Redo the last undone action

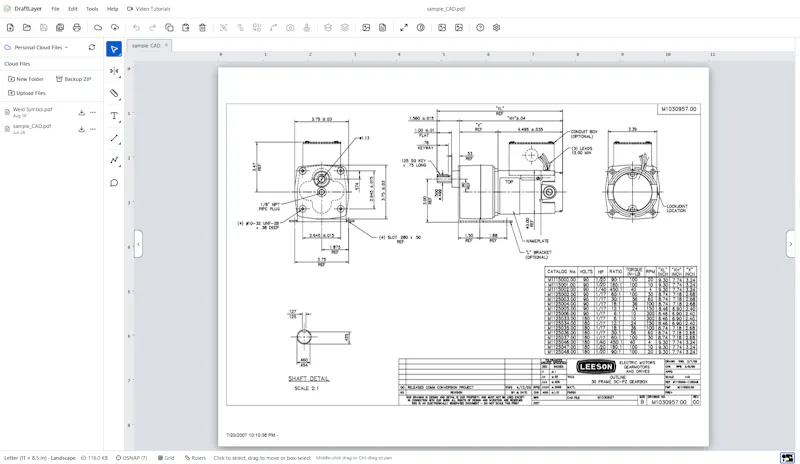click(x=153, y=28)
